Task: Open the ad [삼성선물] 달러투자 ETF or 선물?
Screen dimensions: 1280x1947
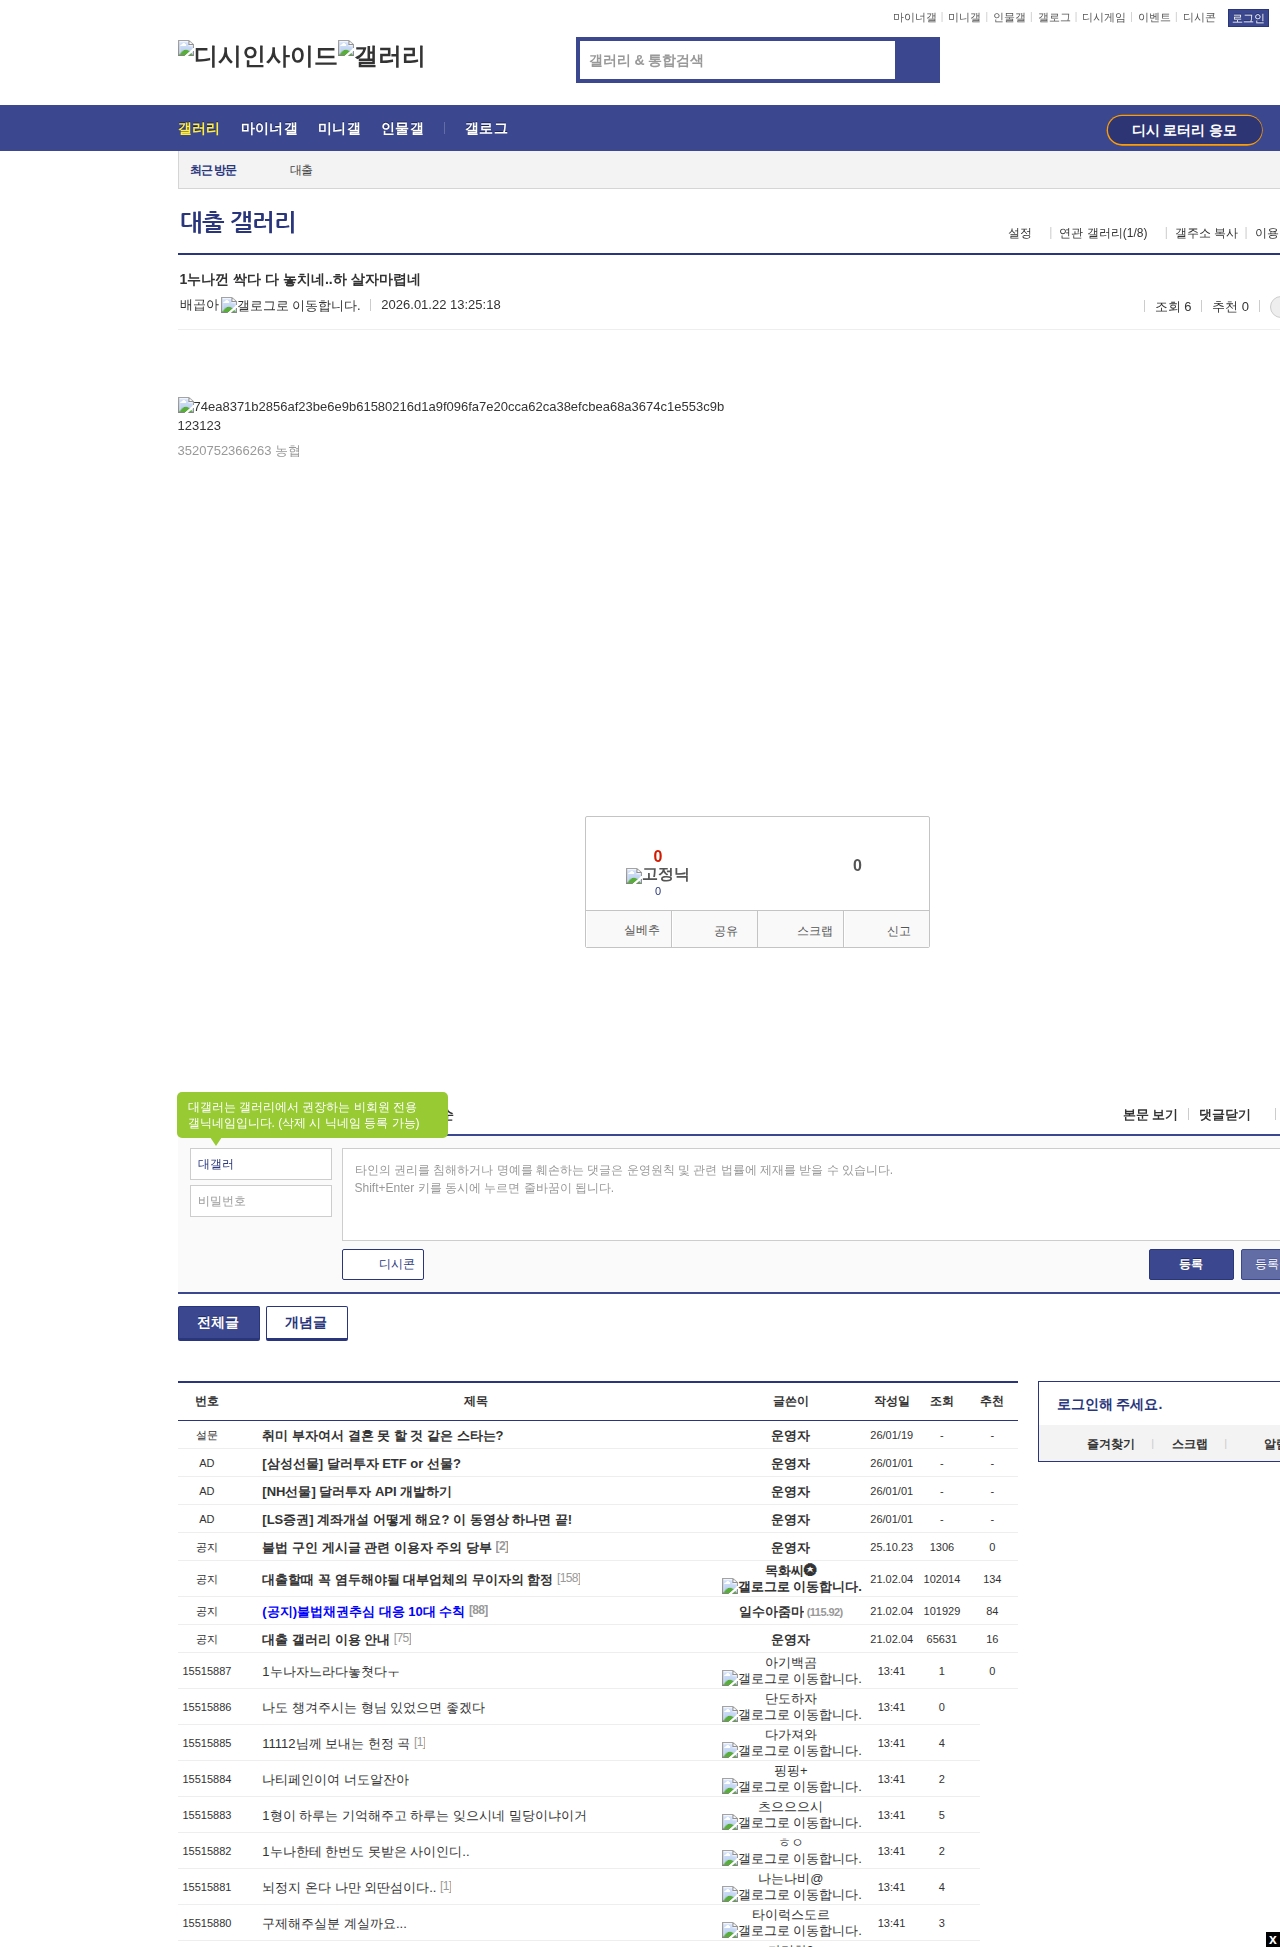Action: click(x=361, y=1464)
